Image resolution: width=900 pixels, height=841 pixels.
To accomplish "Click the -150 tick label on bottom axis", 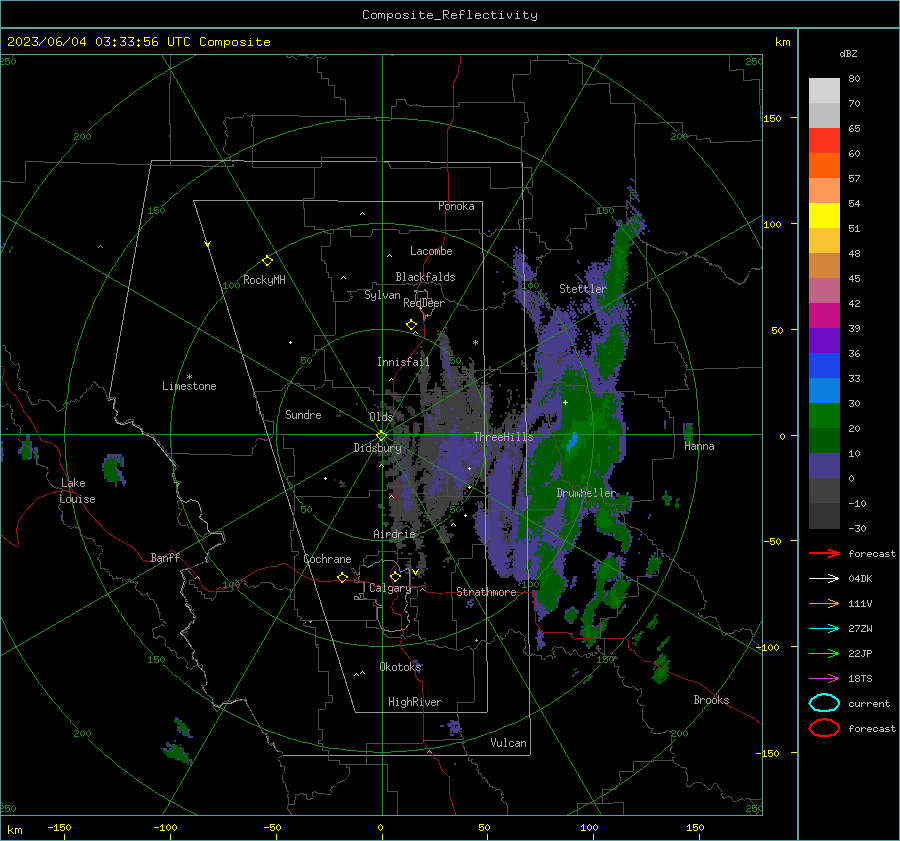I will [x=59, y=827].
